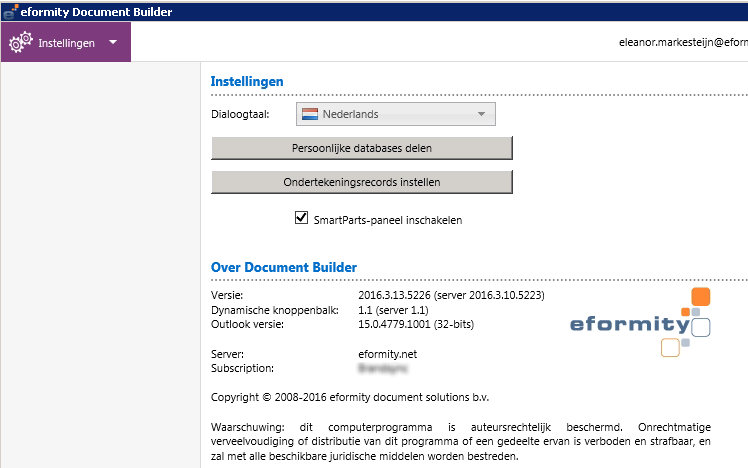Expand the Instellingen dropdown arrow
The width and height of the screenshot is (748, 468).
click(x=113, y=42)
